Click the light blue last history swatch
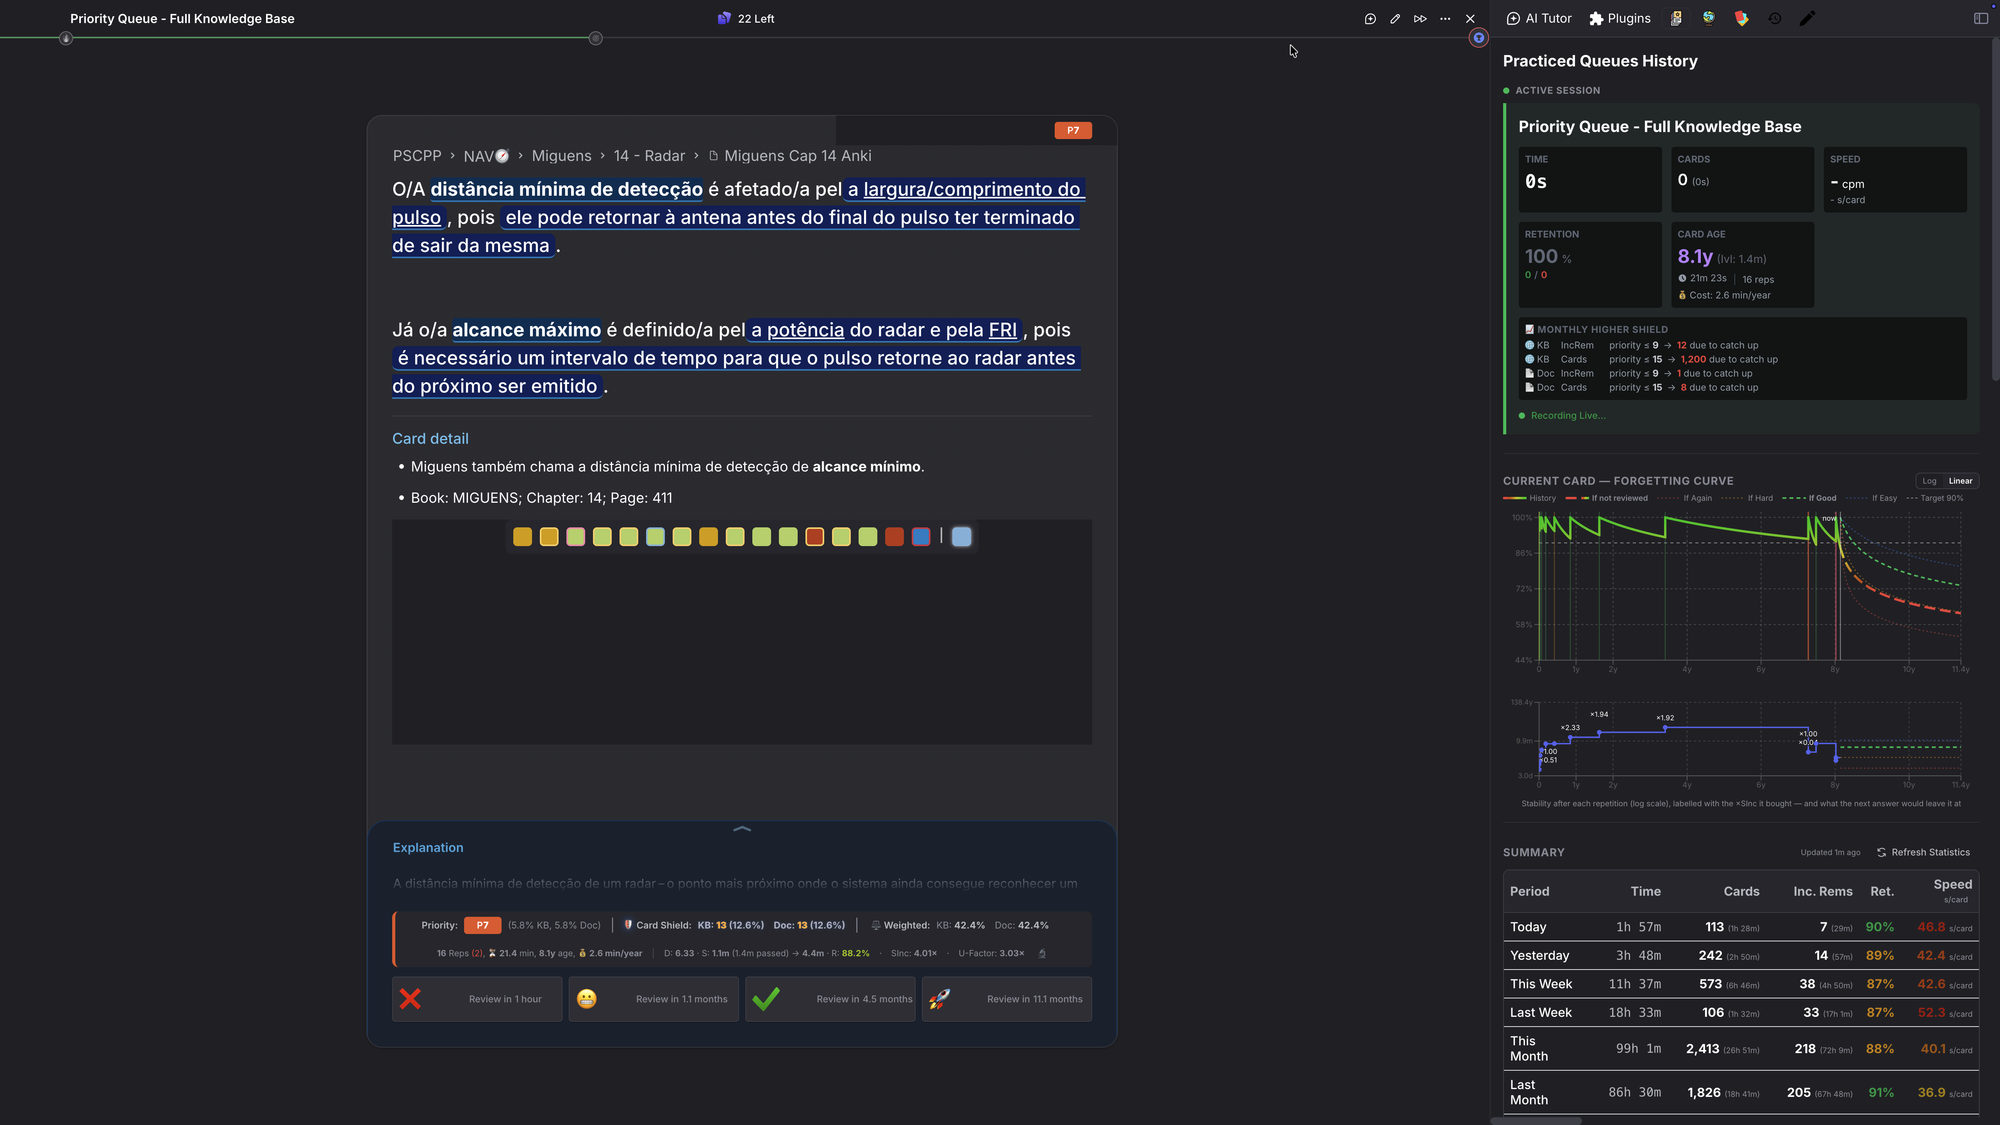The width and height of the screenshot is (2000, 1125). (961, 537)
